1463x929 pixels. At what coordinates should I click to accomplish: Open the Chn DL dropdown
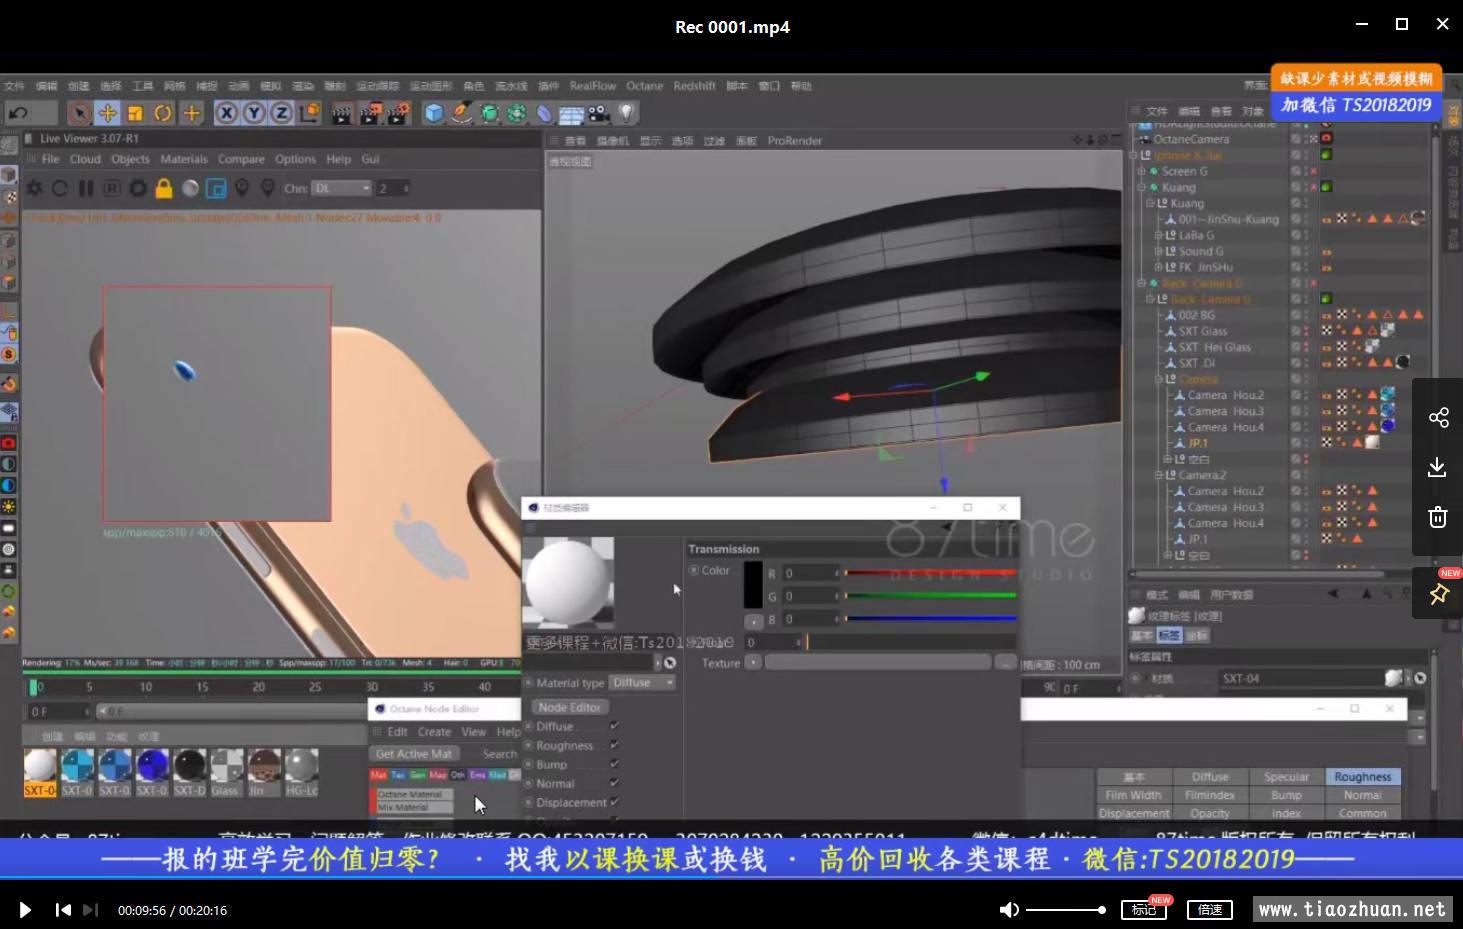pyautogui.click(x=342, y=188)
